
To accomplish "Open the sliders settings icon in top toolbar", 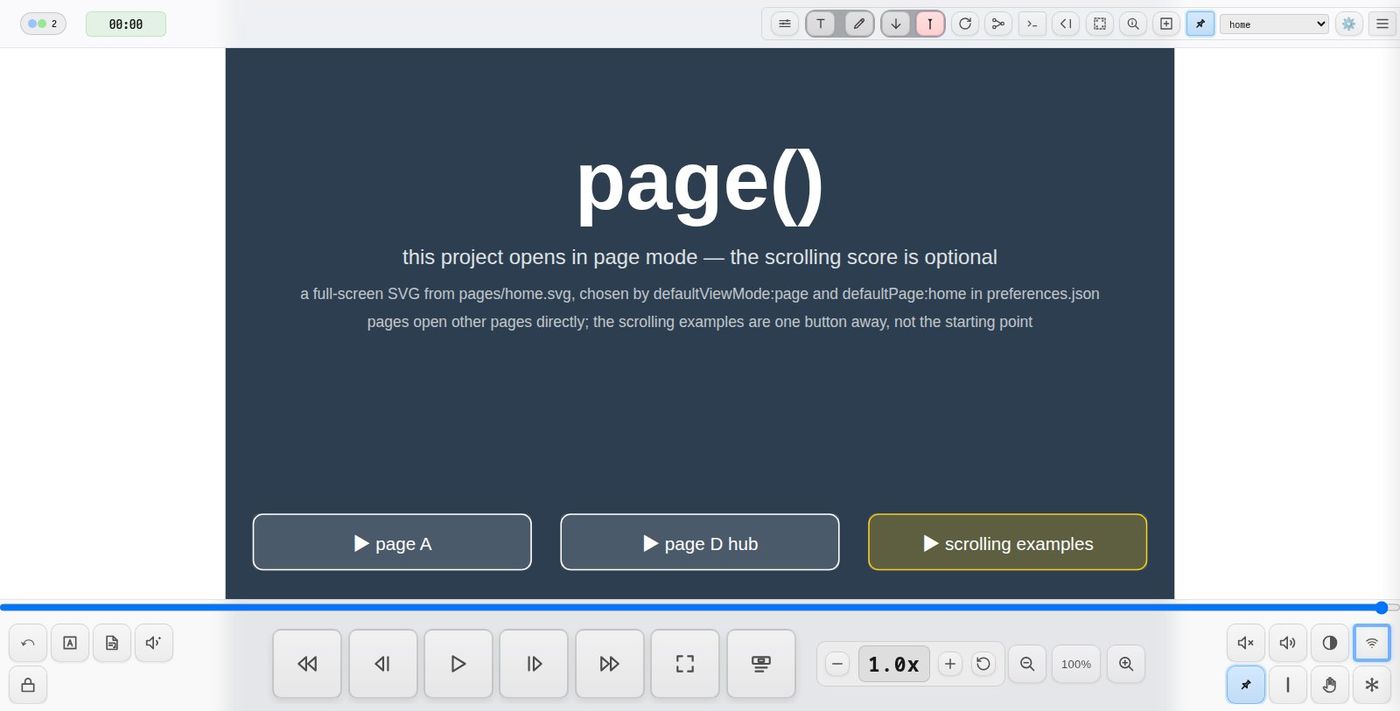I will click(x=785, y=24).
